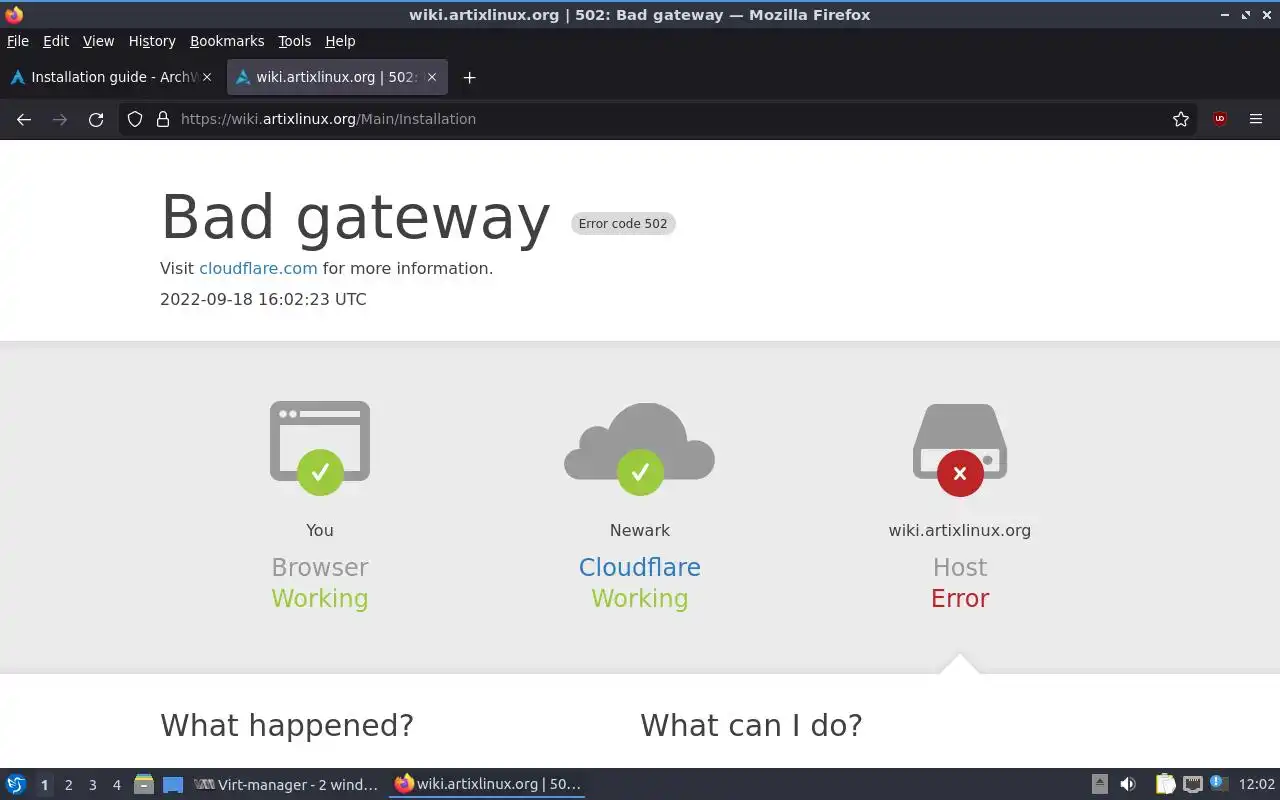
Task: Open the taskbar application launcher menu
Action: 16,784
